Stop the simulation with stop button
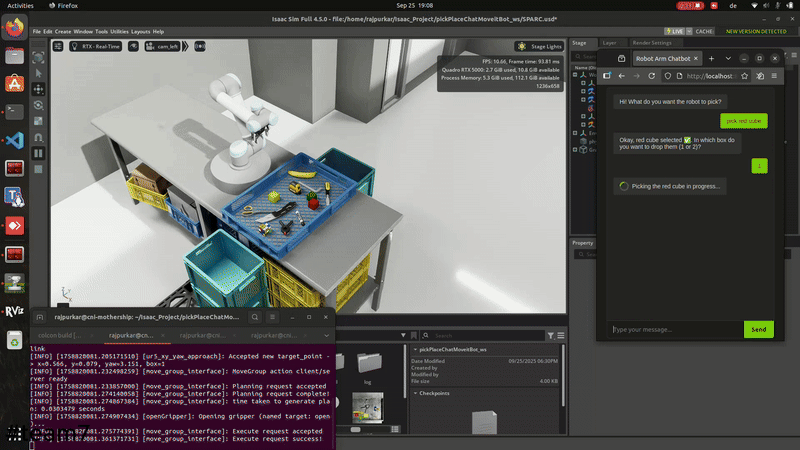 pyautogui.click(x=38, y=169)
